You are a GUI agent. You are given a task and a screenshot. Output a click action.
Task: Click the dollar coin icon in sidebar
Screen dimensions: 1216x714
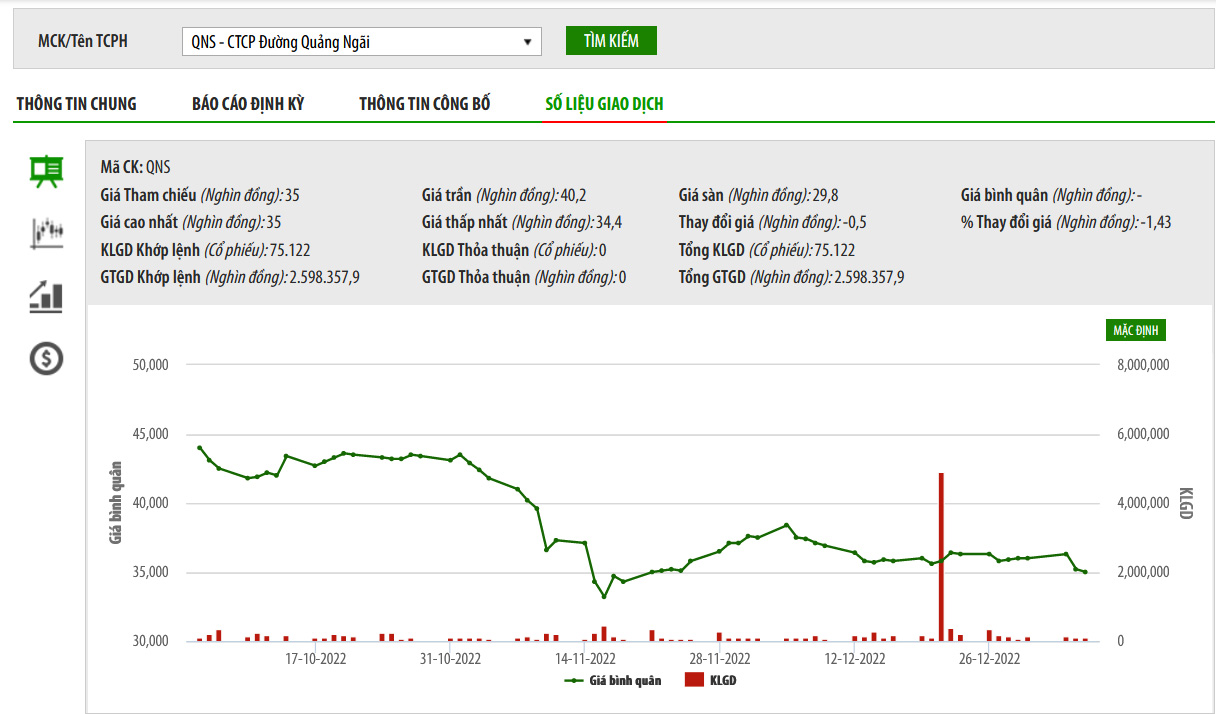coord(46,358)
